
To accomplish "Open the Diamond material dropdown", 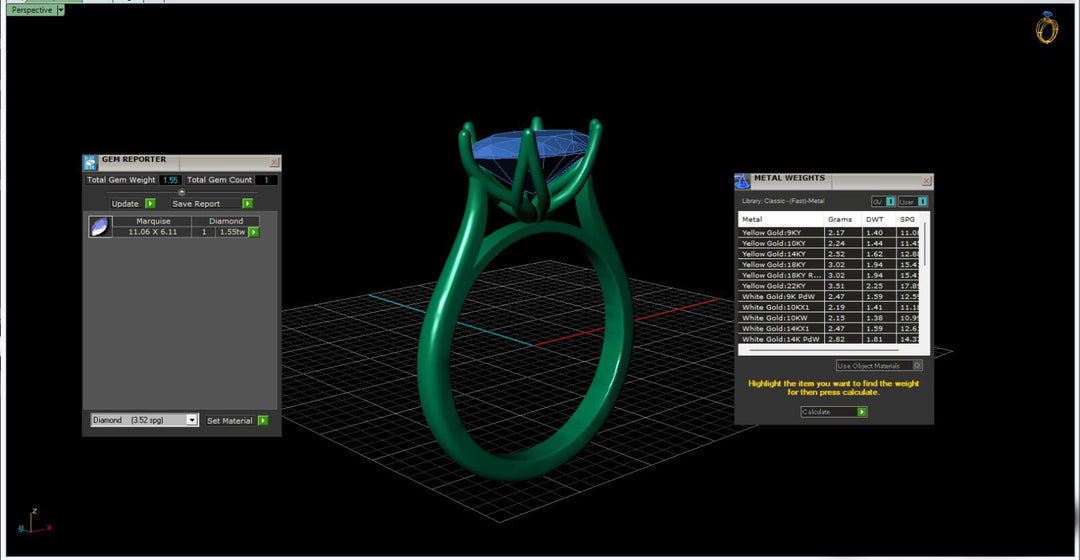I will pos(192,421).
